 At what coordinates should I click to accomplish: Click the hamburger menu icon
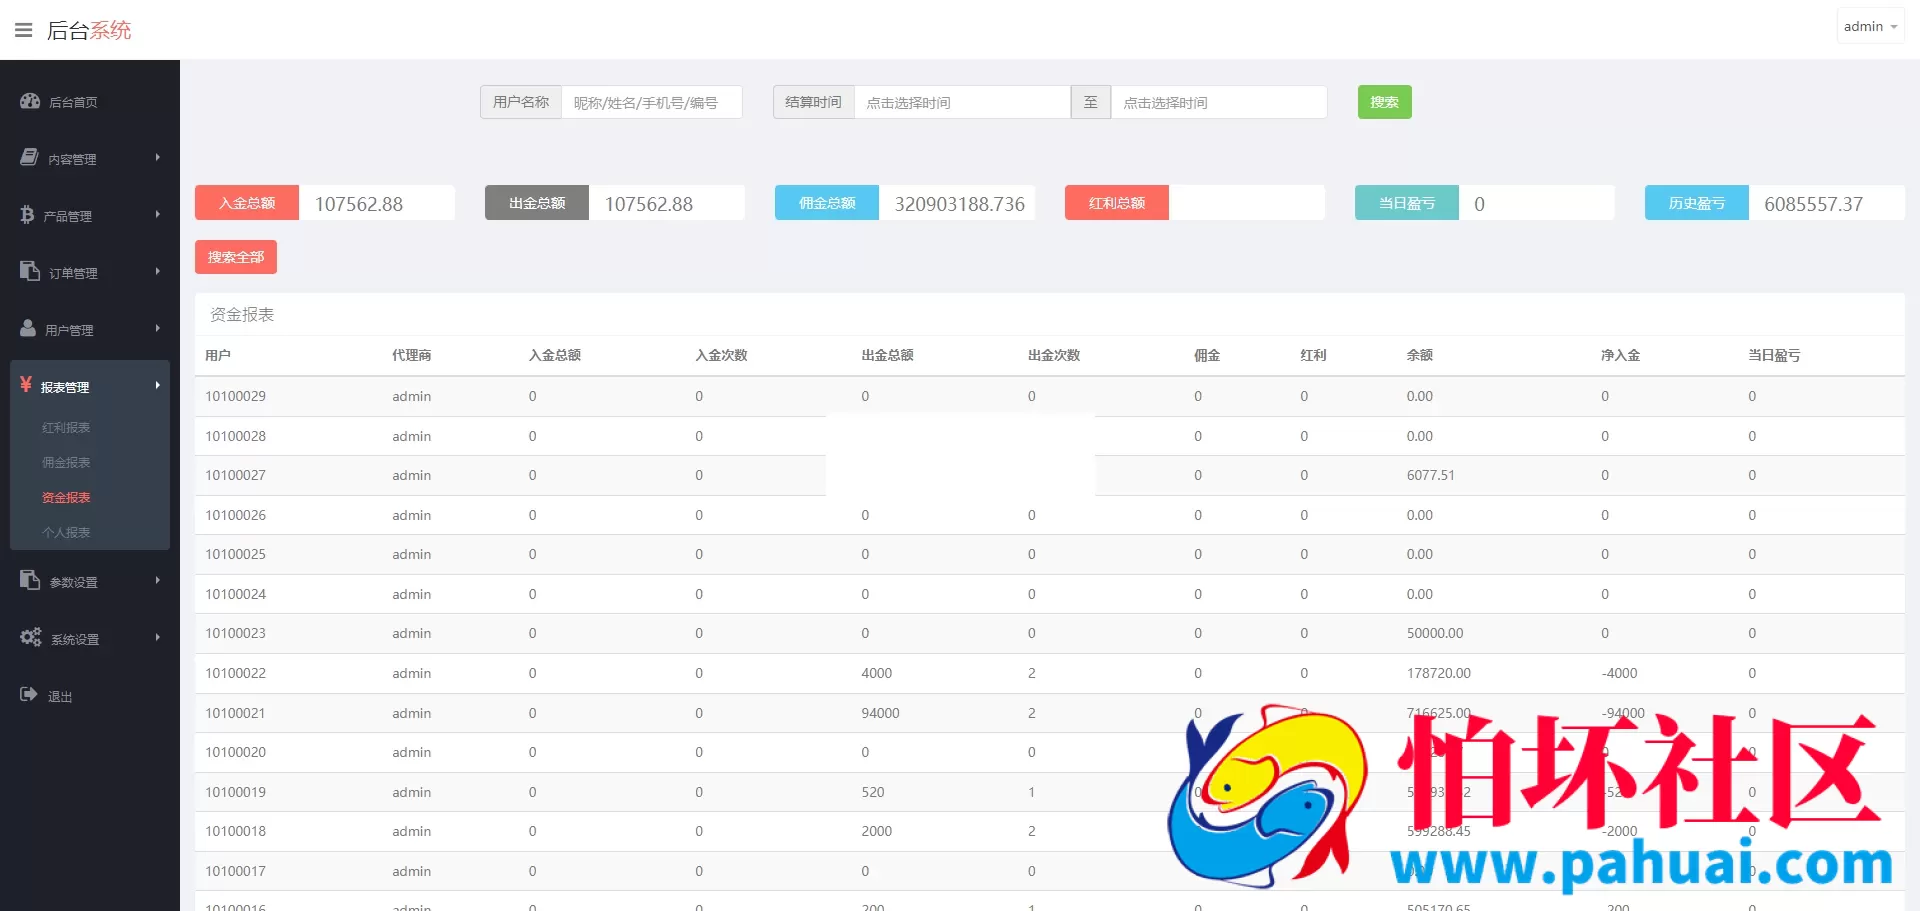[x=23, y=30]
